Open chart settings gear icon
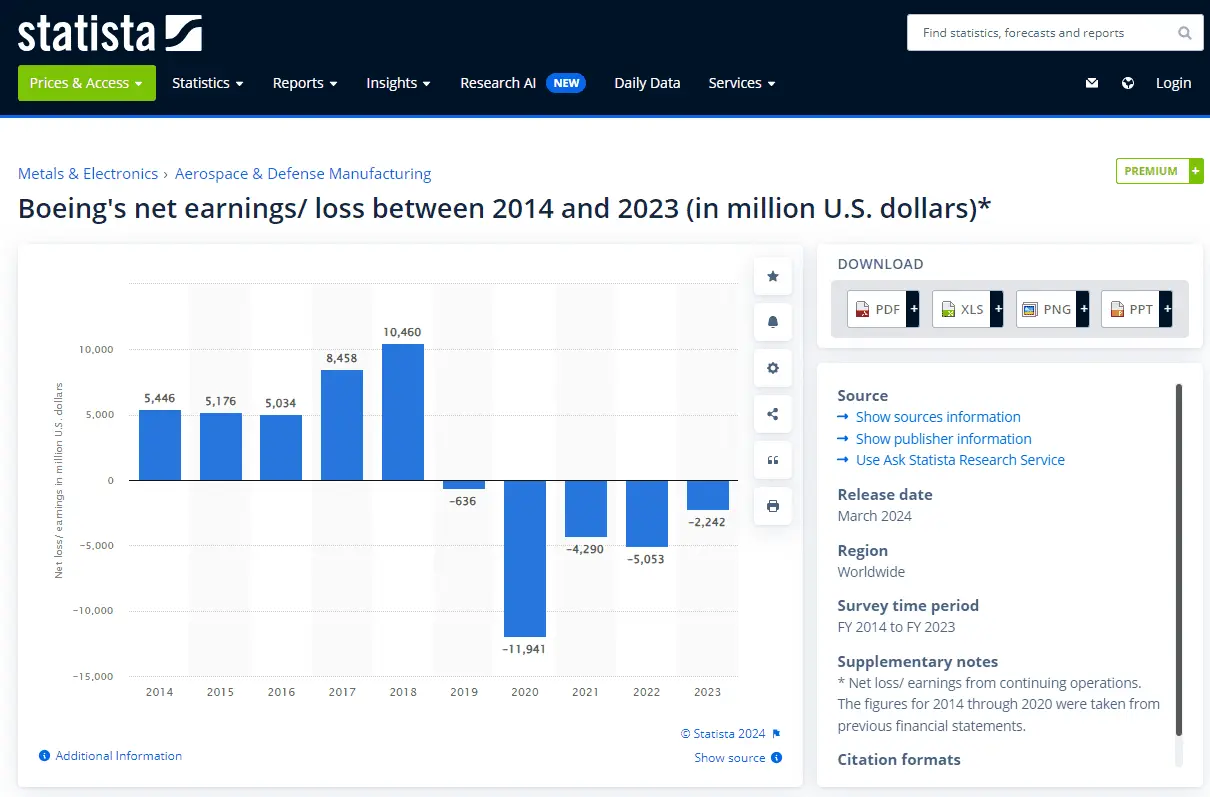This screenshot has width=1210, height=797. (x=772, y=368)
